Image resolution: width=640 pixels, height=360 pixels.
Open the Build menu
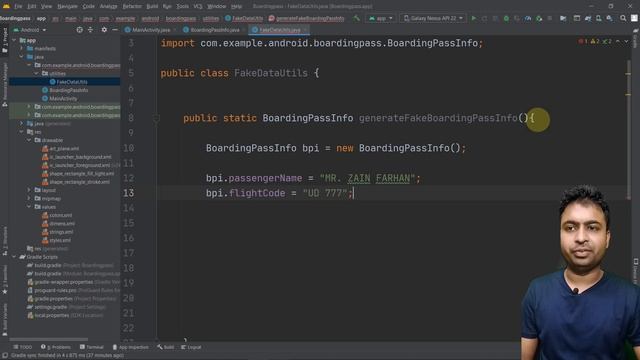coord(152,7)
